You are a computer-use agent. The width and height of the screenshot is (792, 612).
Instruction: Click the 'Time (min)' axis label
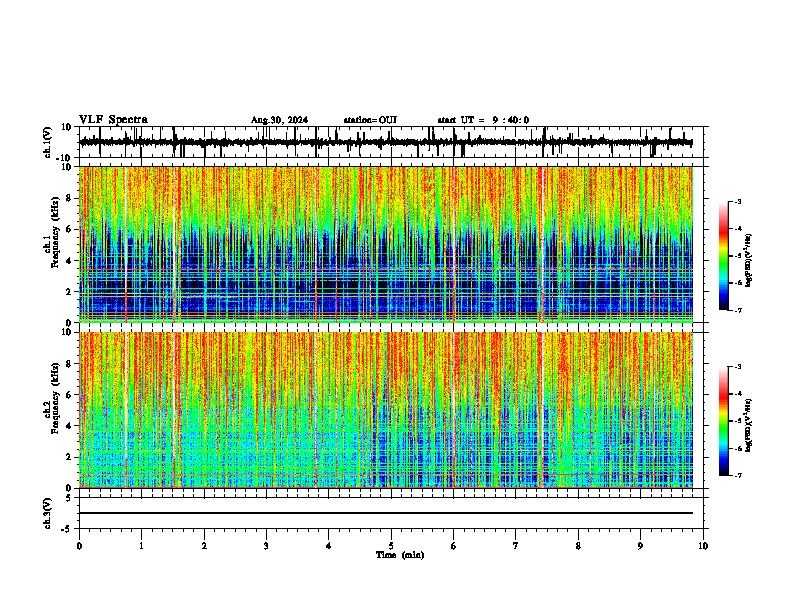(x=400, y=555)
